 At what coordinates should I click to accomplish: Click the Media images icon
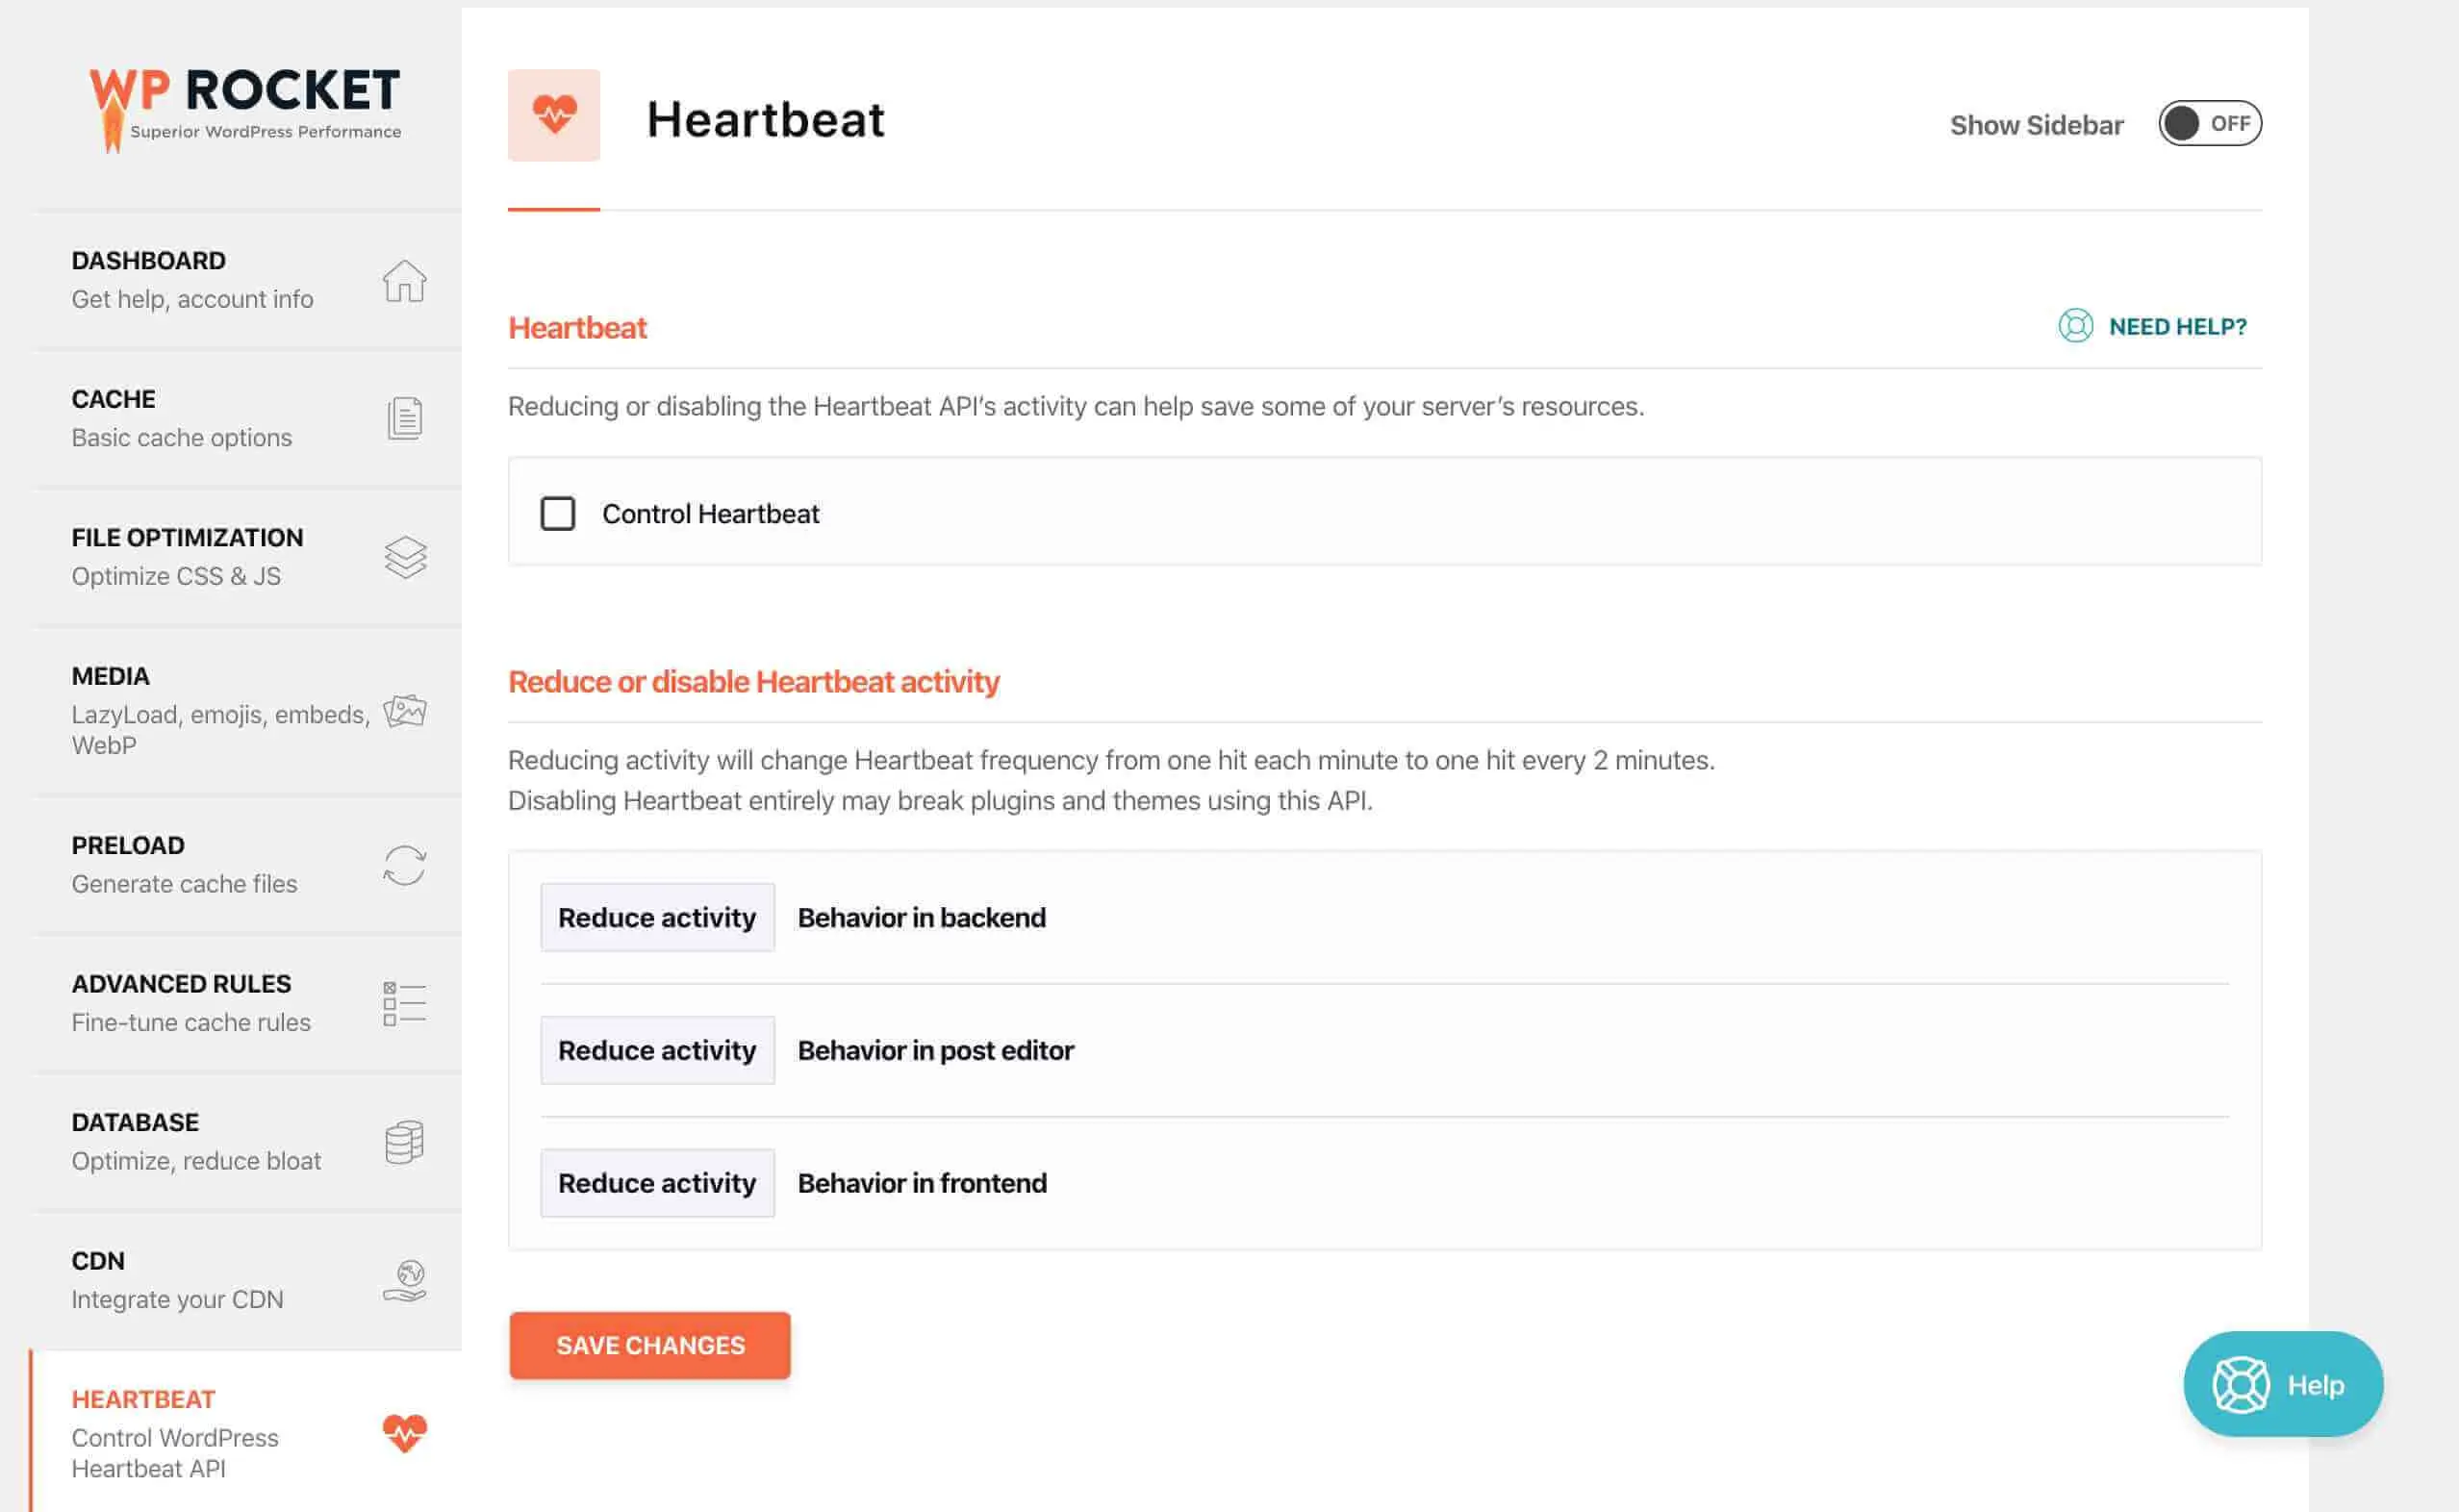[x=405, y=711]
